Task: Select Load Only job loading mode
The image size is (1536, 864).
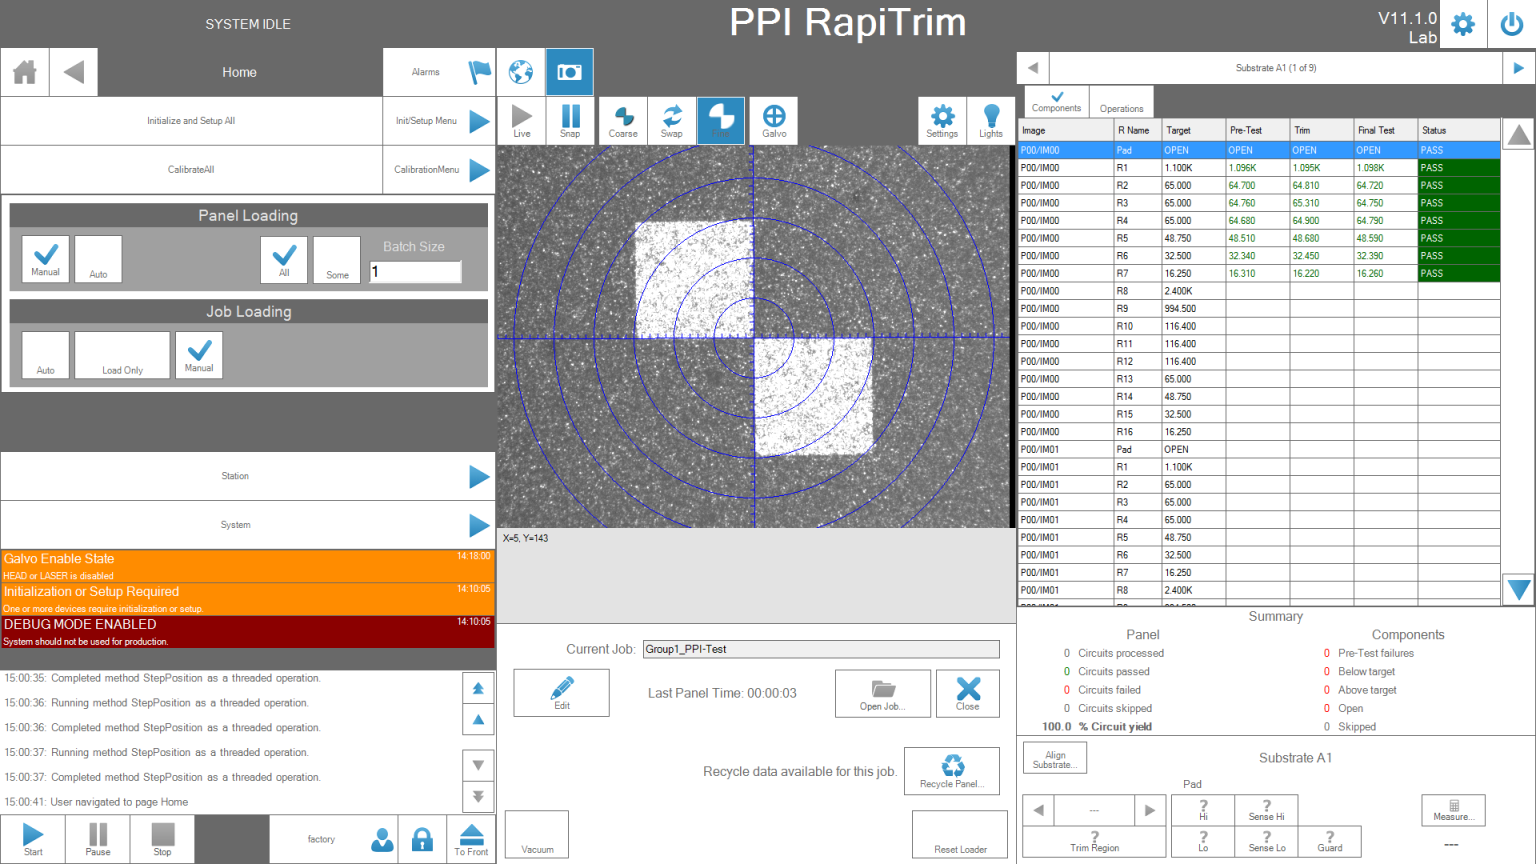Action: (122, 355)
